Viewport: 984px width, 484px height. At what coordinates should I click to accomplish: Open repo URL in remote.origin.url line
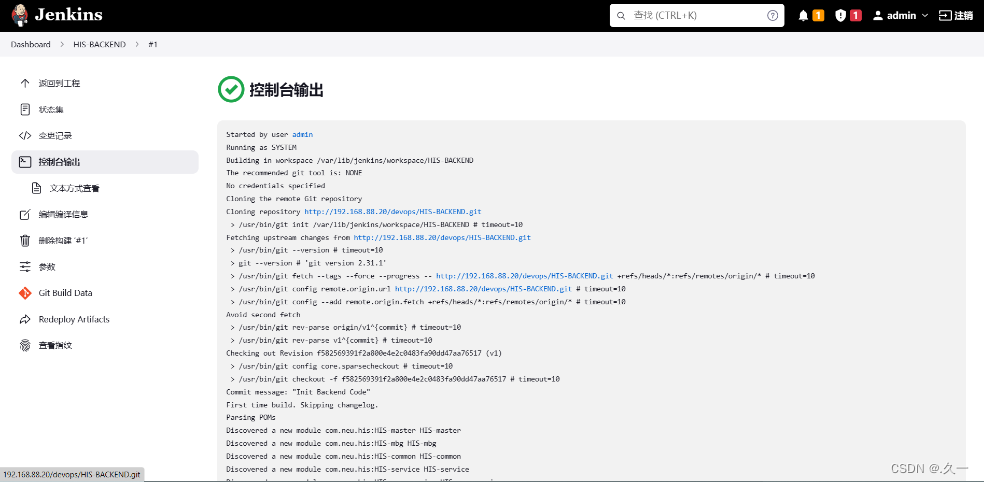483,289
